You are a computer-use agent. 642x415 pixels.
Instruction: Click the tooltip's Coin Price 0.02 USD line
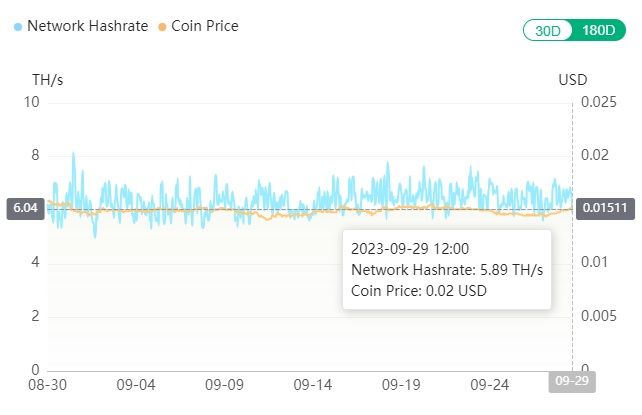[x=418, y=290]
